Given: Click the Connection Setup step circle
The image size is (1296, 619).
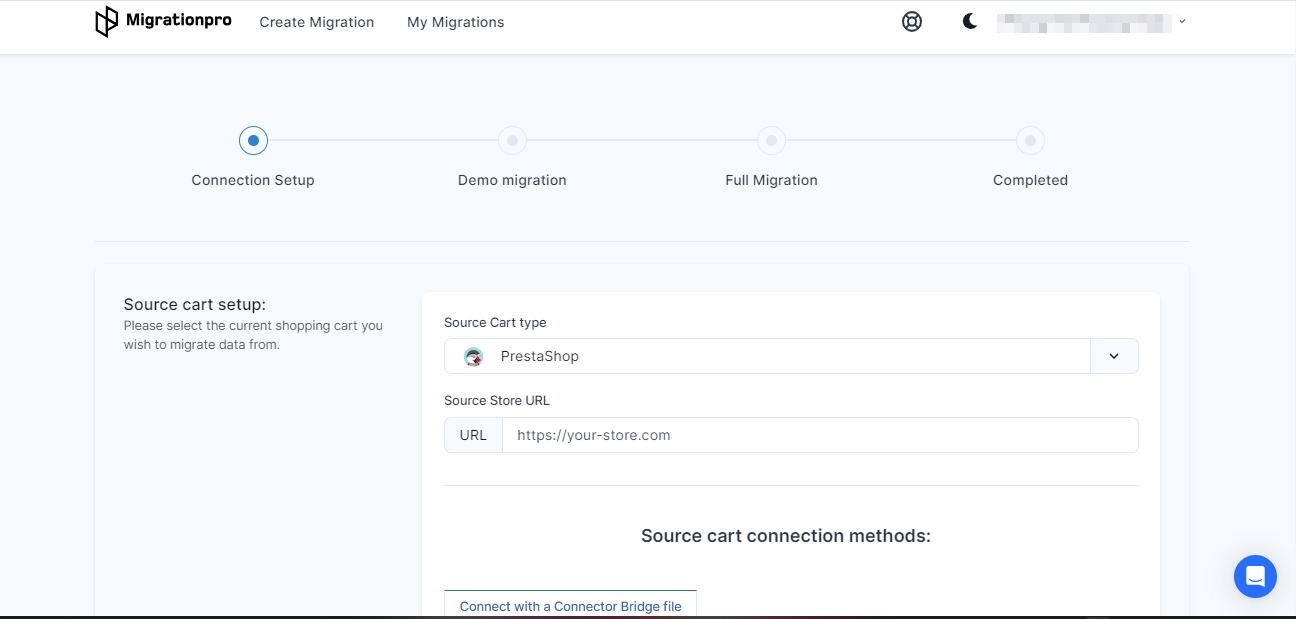Looking at the screenshot, I should [x=253, y=141].
